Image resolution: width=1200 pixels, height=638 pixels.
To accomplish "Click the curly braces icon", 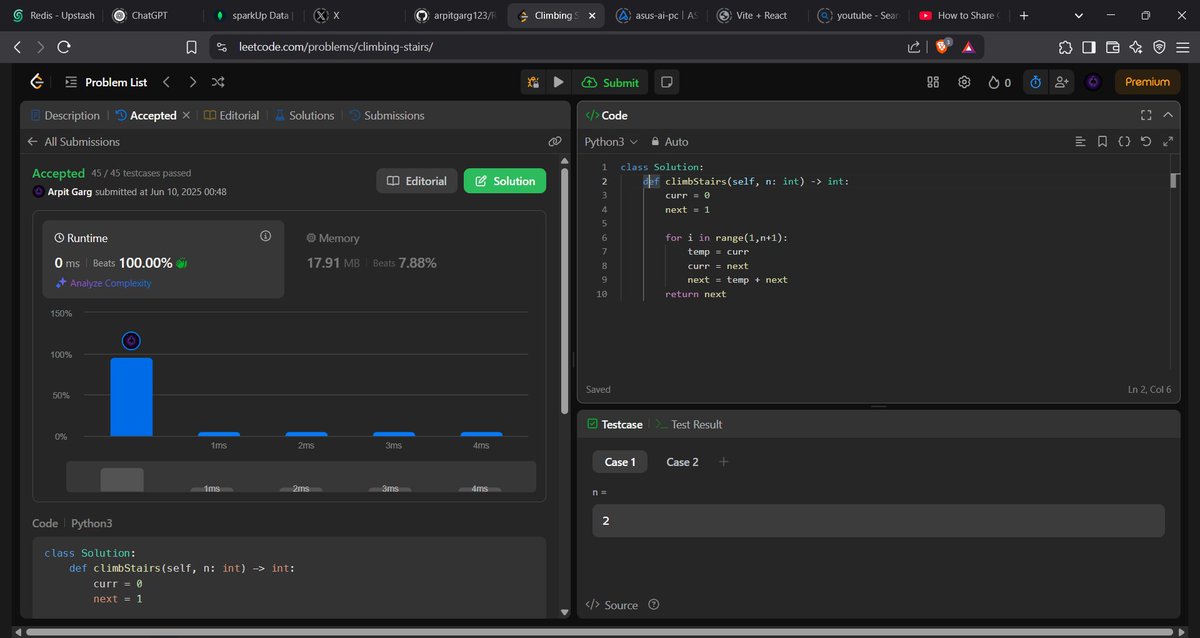I will coord(1124,142).
